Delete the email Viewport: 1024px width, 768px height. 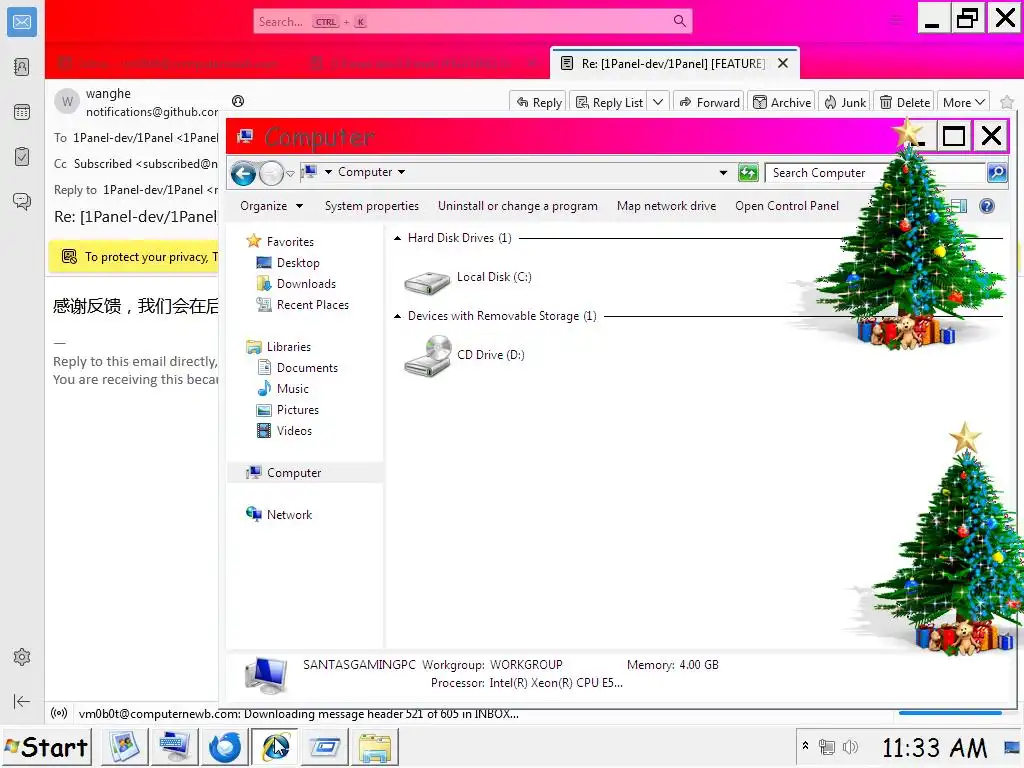pos(904,102)
